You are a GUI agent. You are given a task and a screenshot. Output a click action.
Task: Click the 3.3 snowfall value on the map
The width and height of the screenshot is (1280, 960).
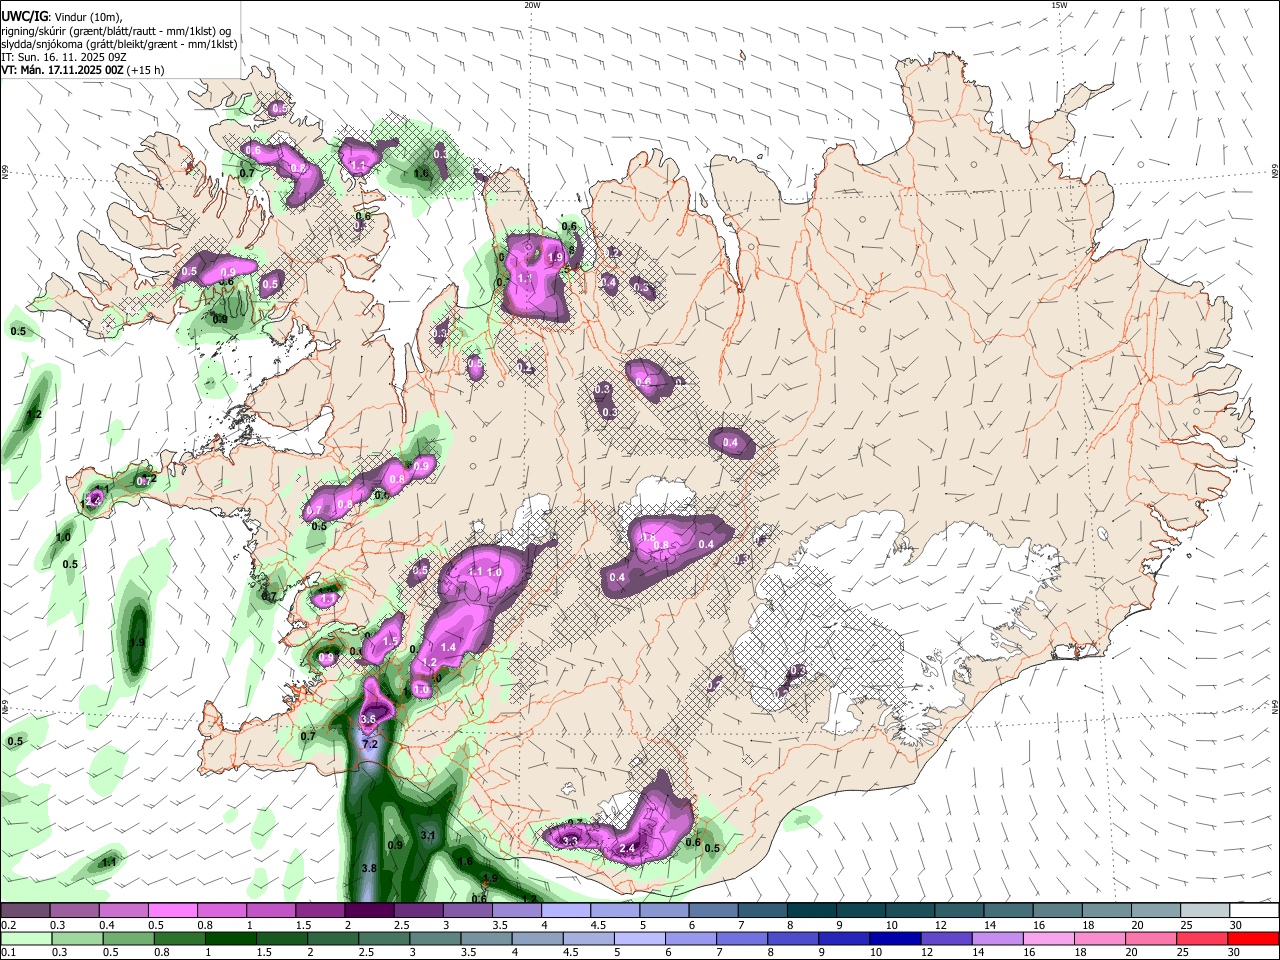click(x=570, y=842)
